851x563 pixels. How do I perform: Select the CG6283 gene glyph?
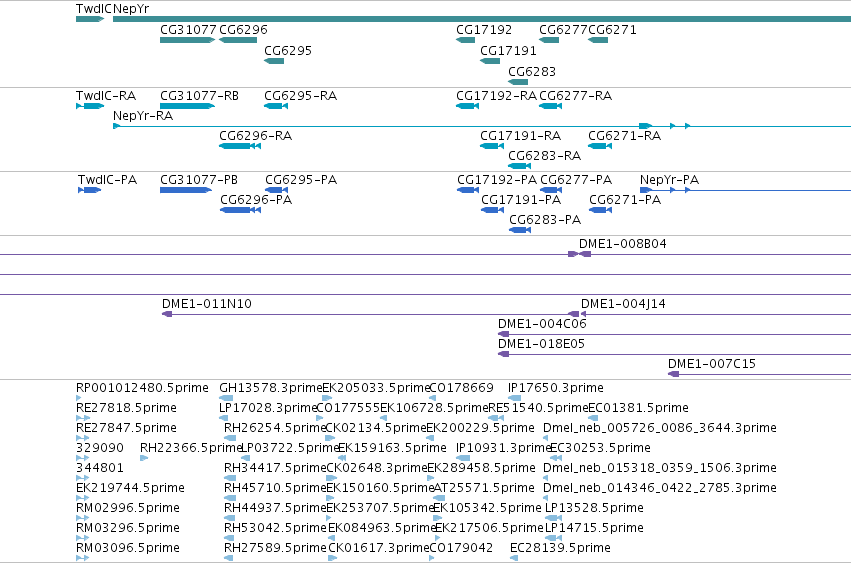(518, 82)
